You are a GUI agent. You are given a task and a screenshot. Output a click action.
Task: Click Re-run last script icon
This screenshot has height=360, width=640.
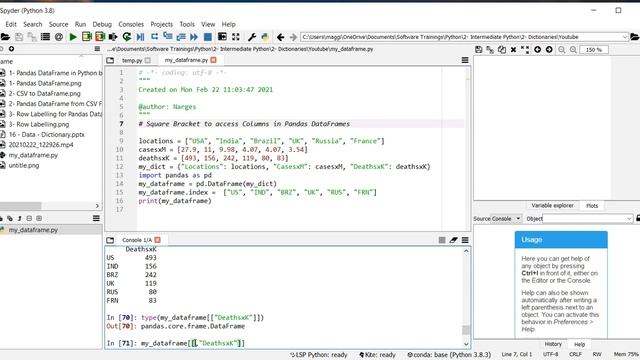[127, 37]
